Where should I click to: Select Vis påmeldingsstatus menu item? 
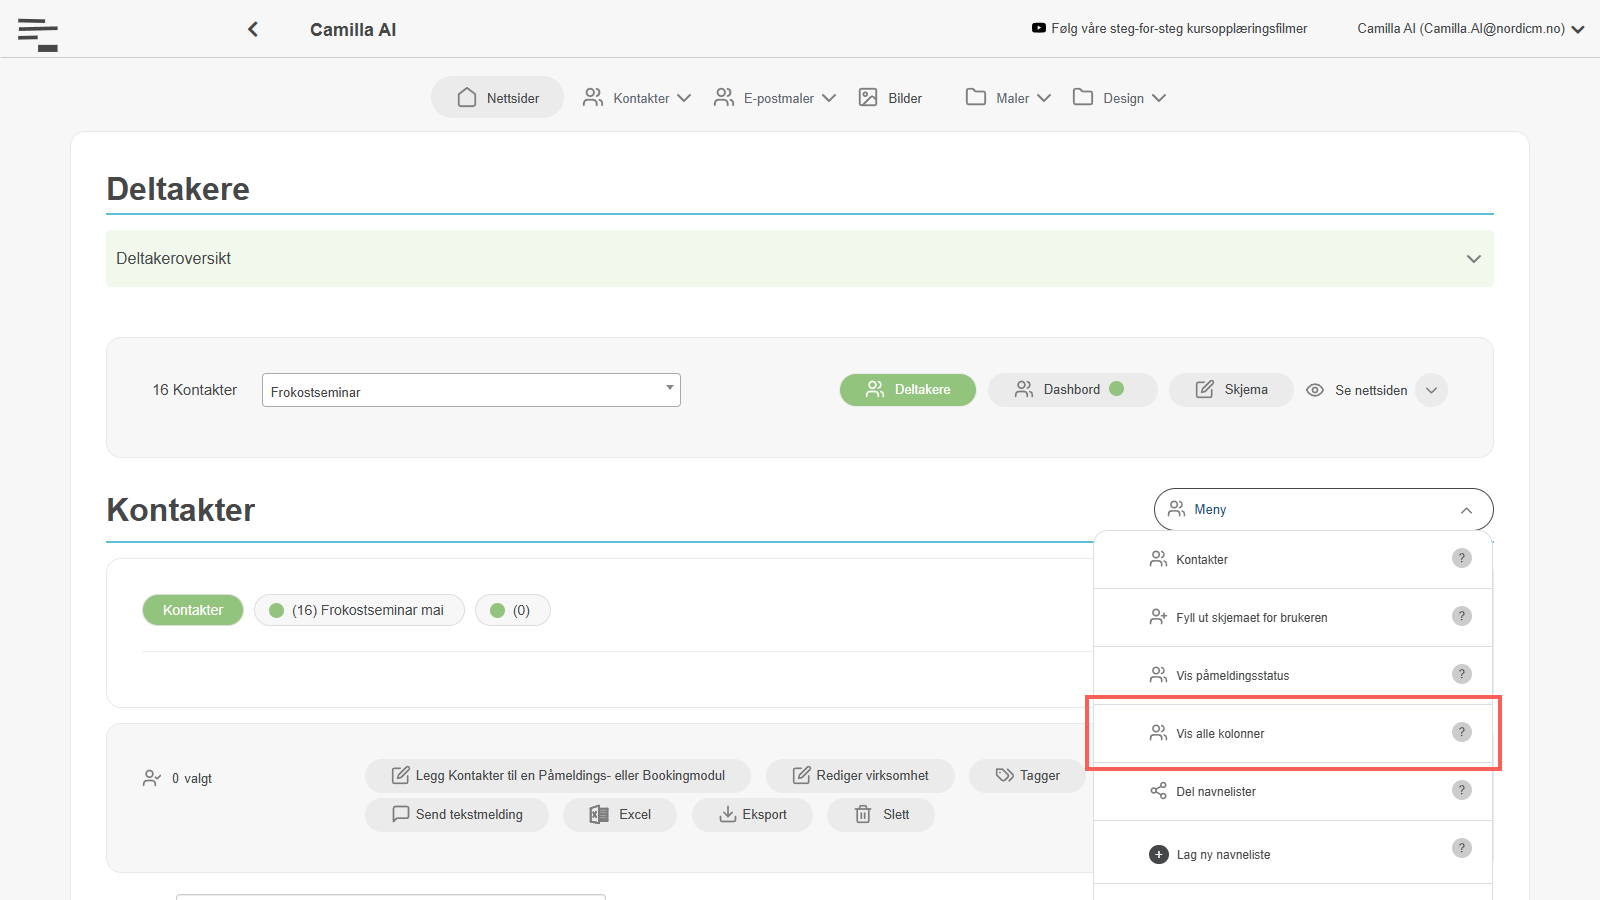pyautogui.click(x=1293, y=675)
